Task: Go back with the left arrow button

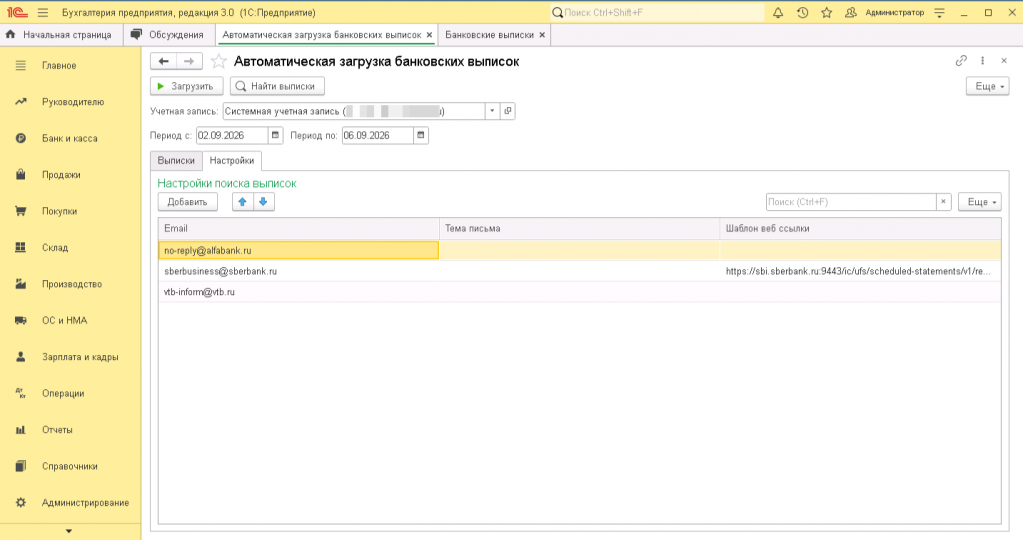Action: coord(164,61)
